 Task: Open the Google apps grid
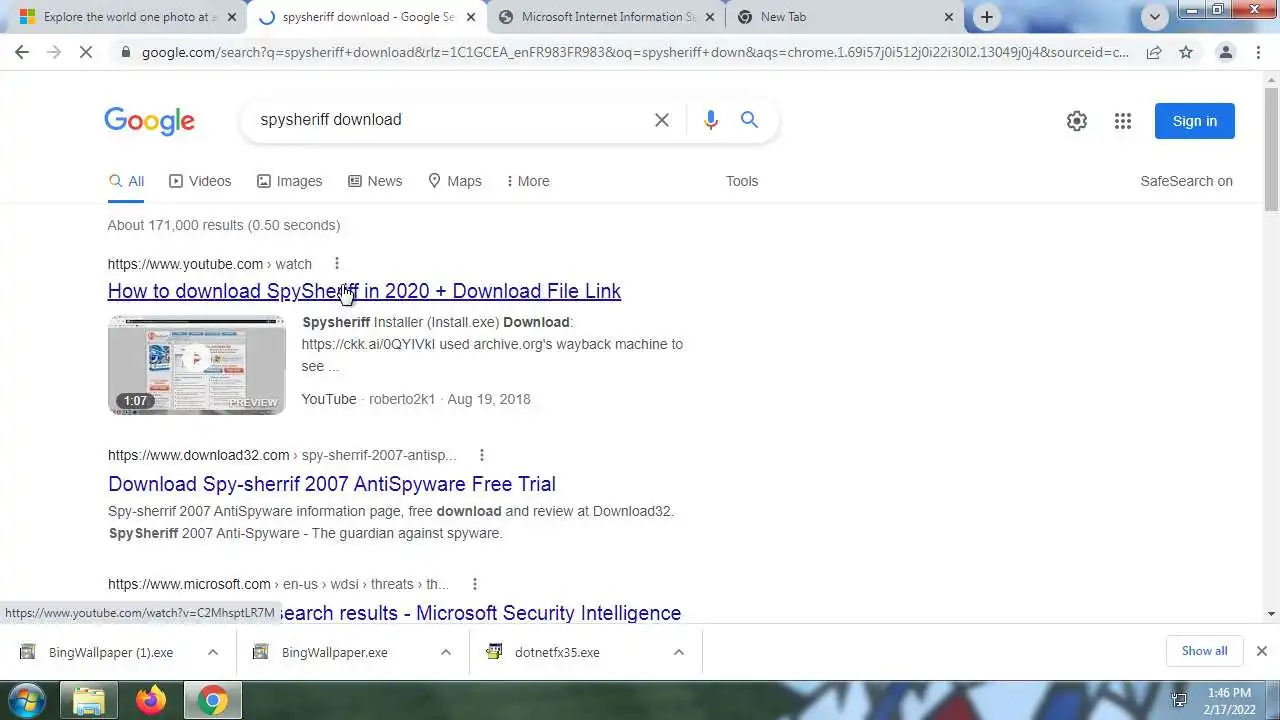(x=1123, y=121)
